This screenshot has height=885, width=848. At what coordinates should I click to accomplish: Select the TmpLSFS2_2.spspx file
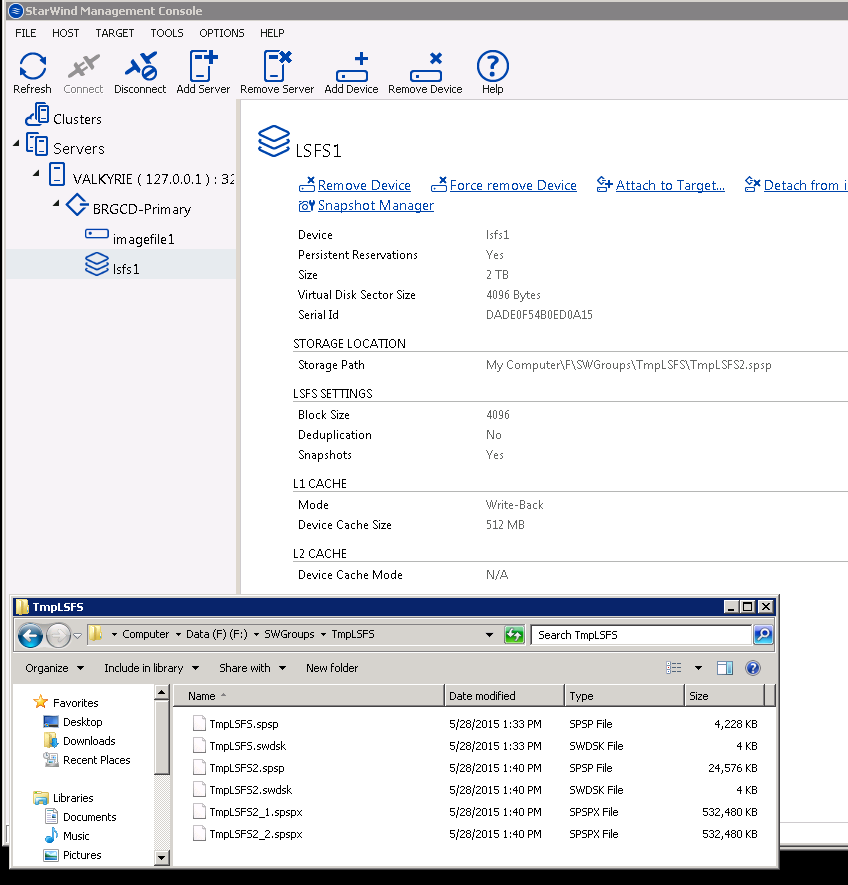tap(256, 834)
